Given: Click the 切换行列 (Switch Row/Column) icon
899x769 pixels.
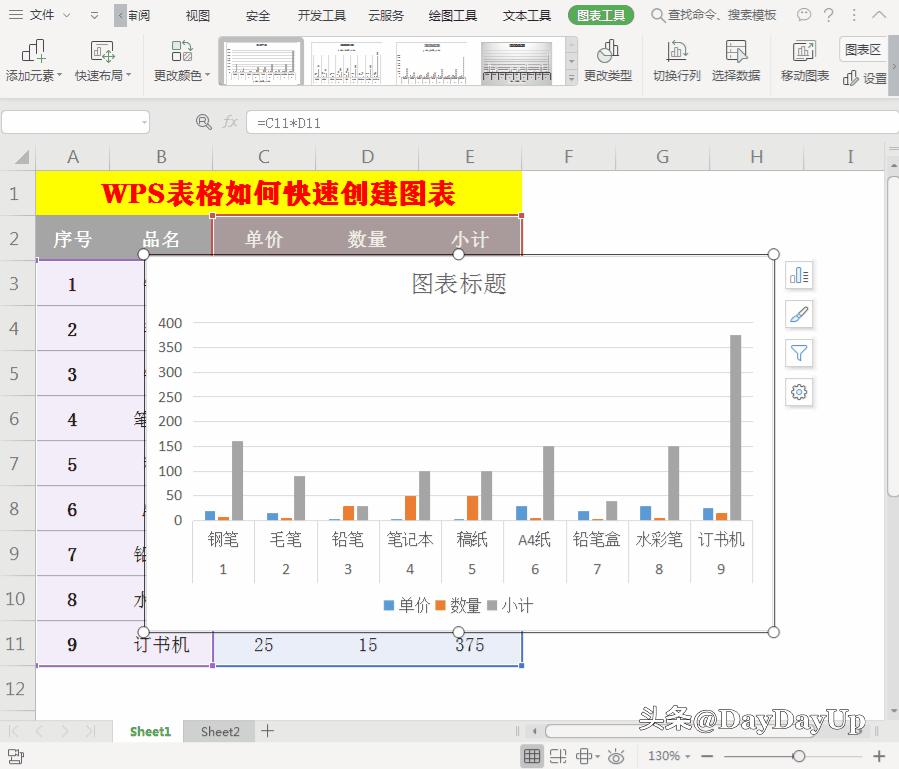Looking at the screenshot, I should tap(676, 60).
